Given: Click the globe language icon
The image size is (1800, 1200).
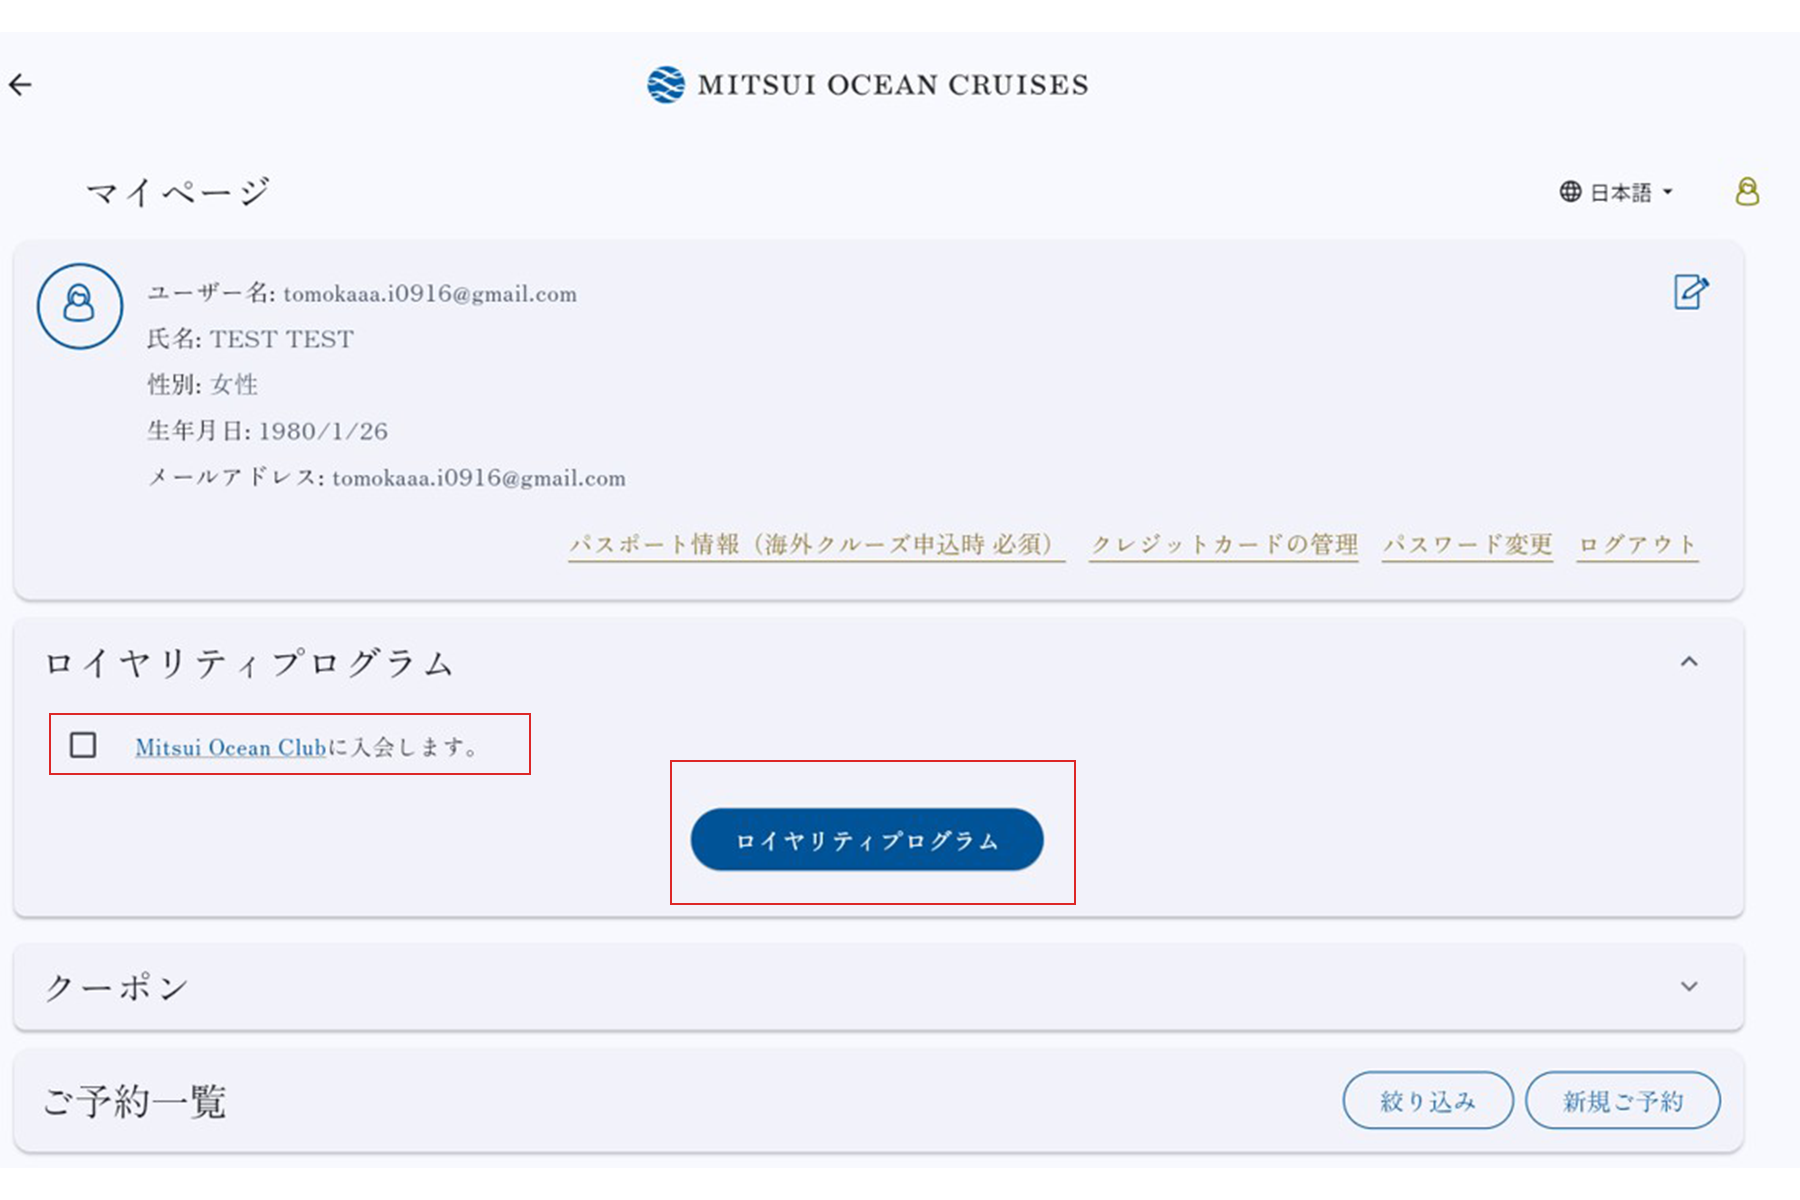Looking at the screenshot, I should 1571,191.
